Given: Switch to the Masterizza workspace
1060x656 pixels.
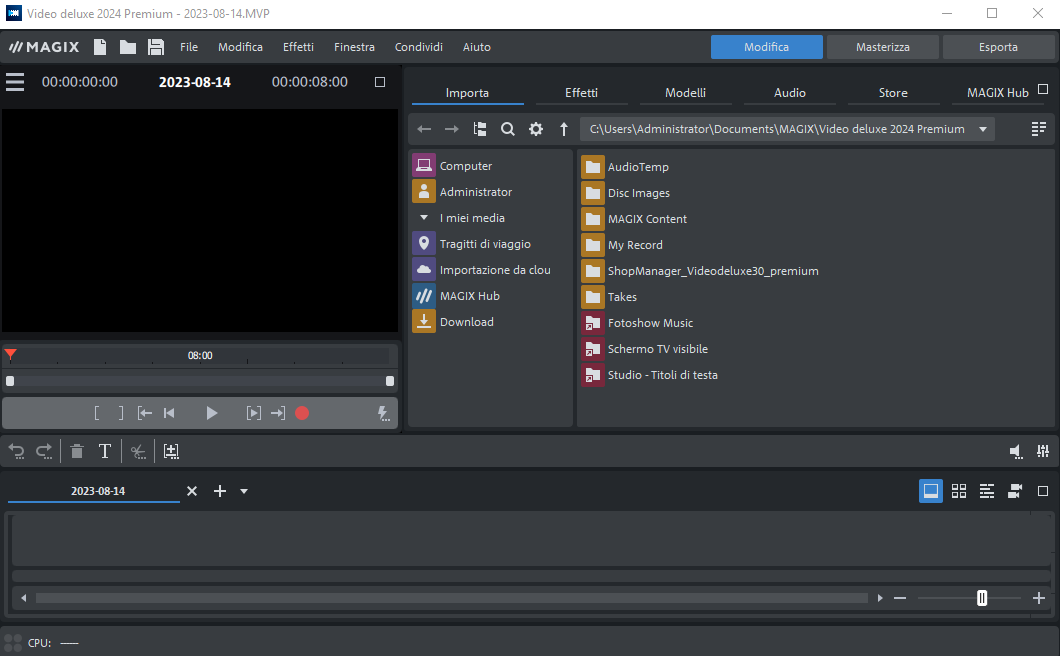Looking at the screenshot, I should [x=882, y=47].
